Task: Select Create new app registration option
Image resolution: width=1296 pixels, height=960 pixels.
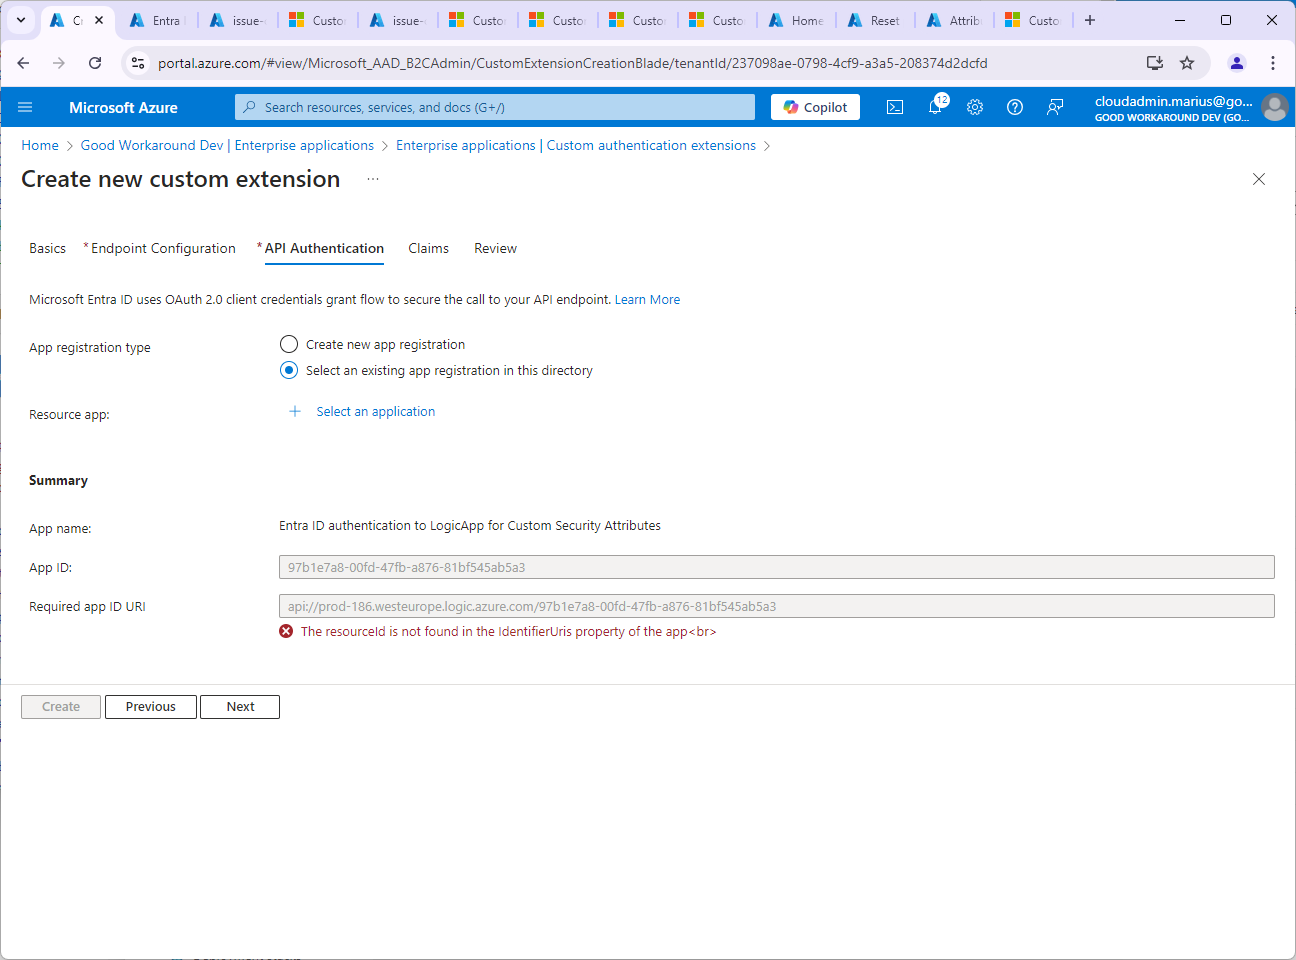Action: click(x=289, y=344)
